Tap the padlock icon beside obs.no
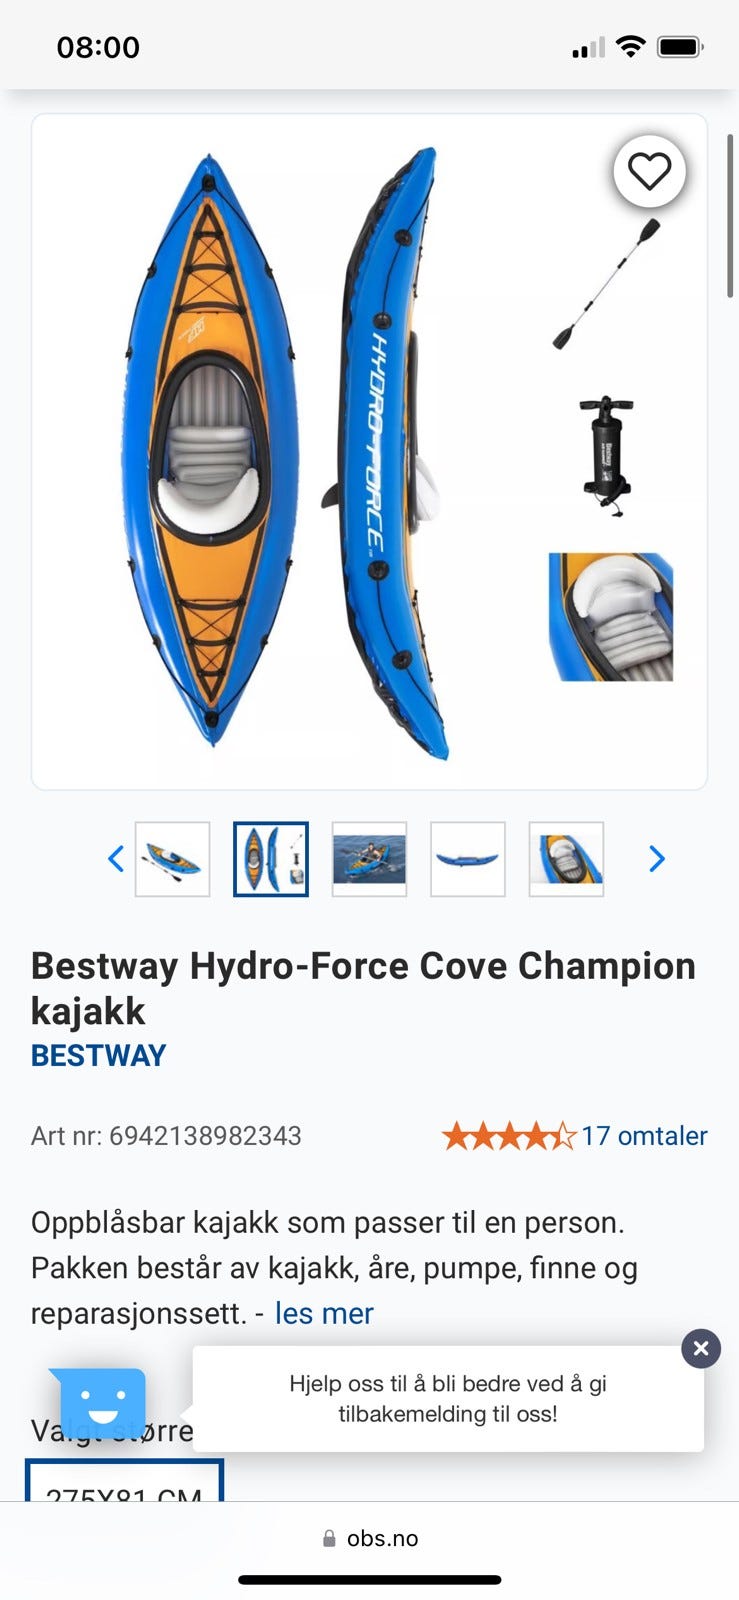 point(329,1538)
